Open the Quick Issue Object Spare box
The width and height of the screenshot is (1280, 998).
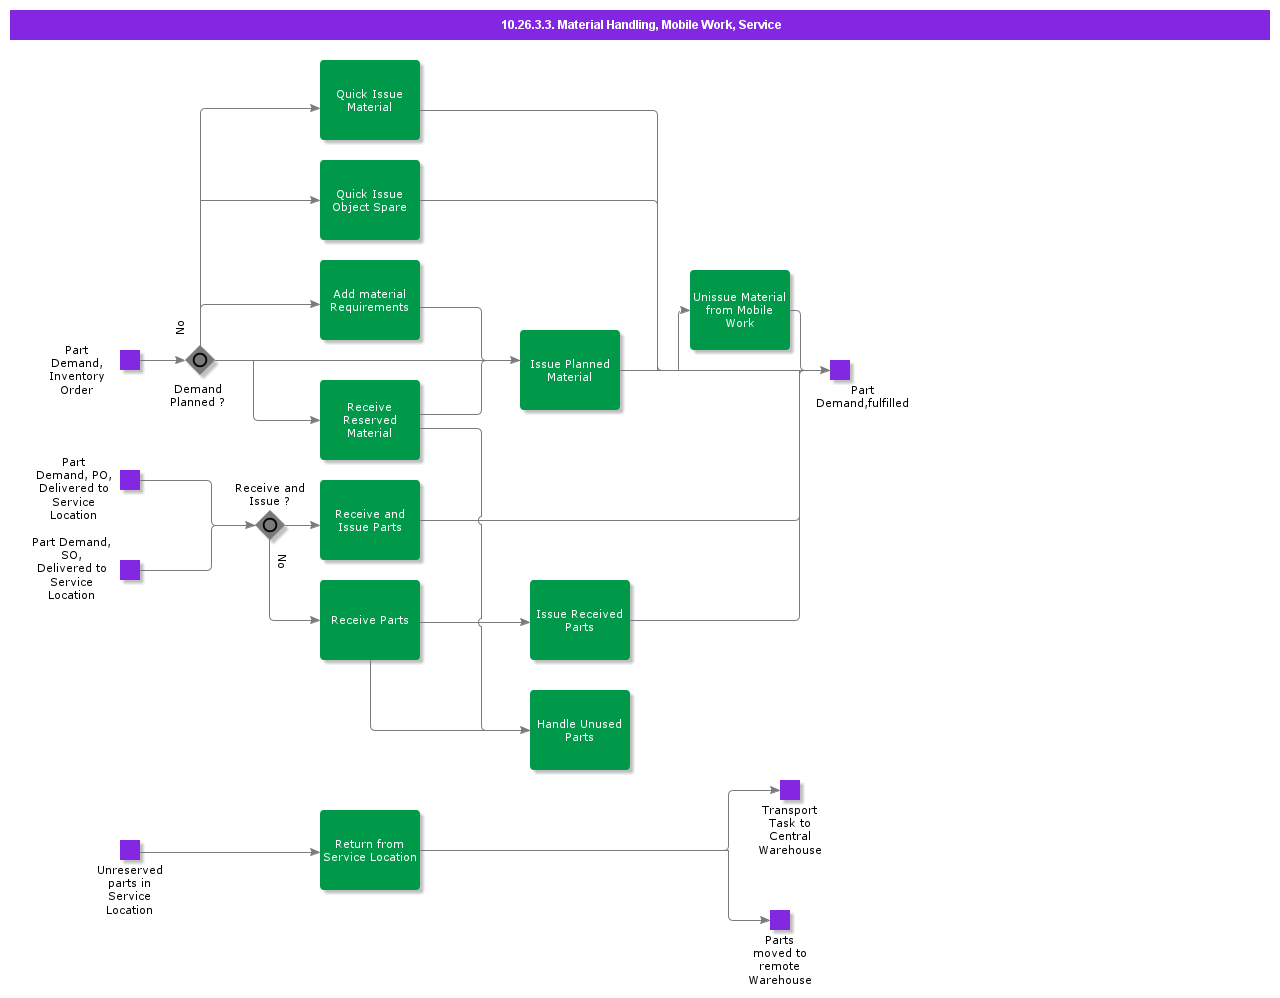370,200
